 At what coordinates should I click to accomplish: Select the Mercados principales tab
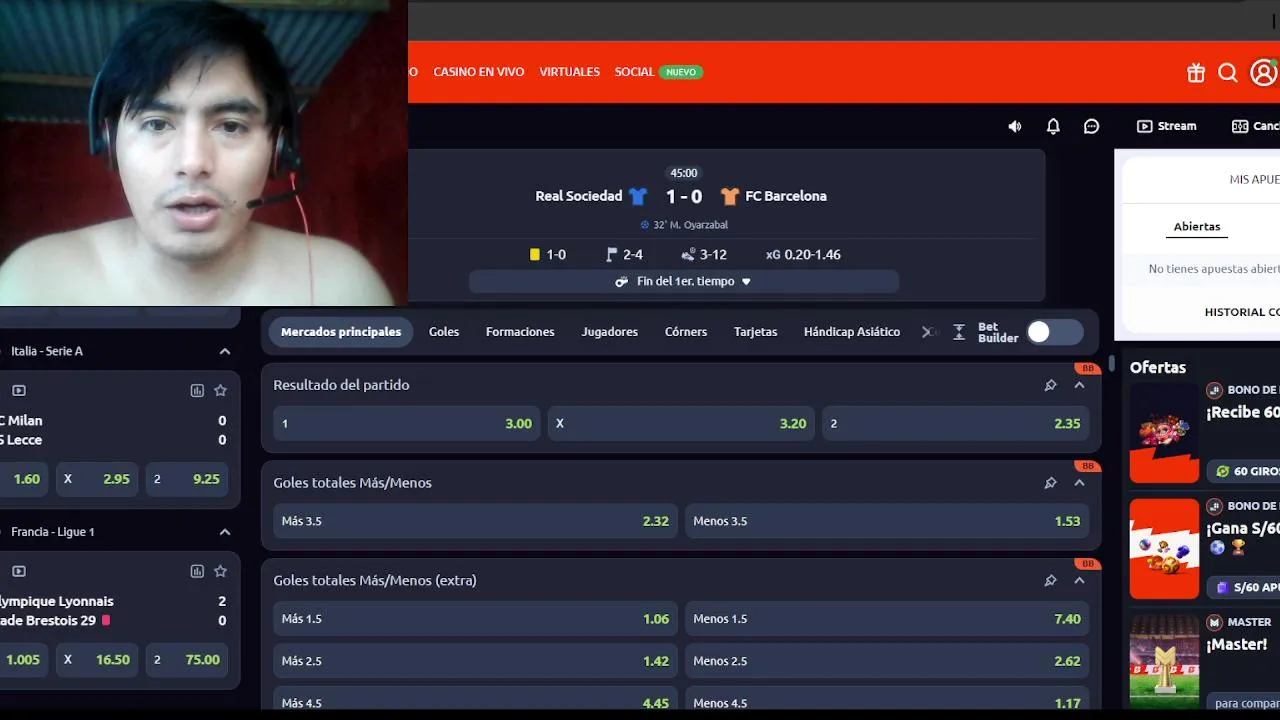(341, 332)
